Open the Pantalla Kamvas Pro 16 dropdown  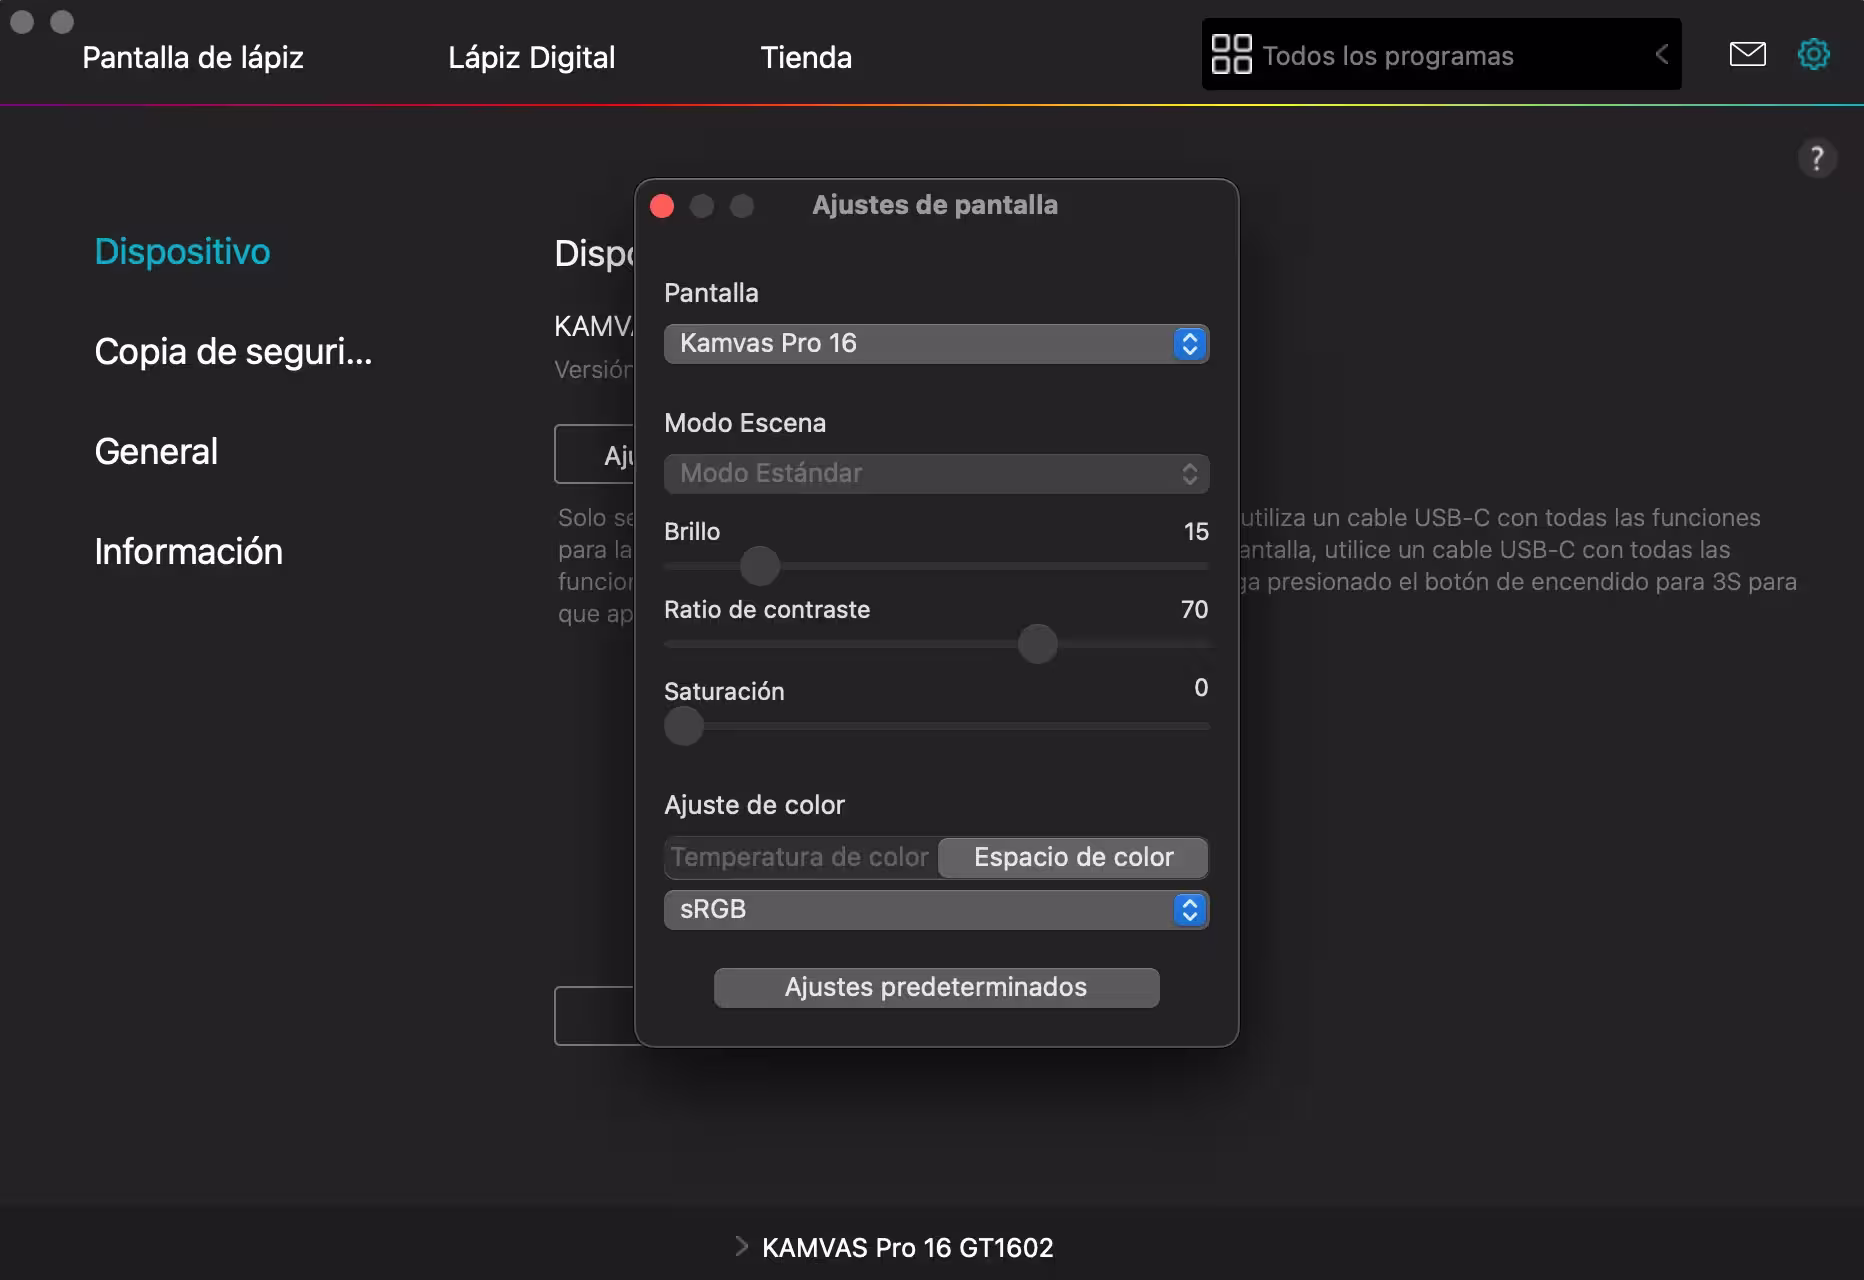coord(936,344)
